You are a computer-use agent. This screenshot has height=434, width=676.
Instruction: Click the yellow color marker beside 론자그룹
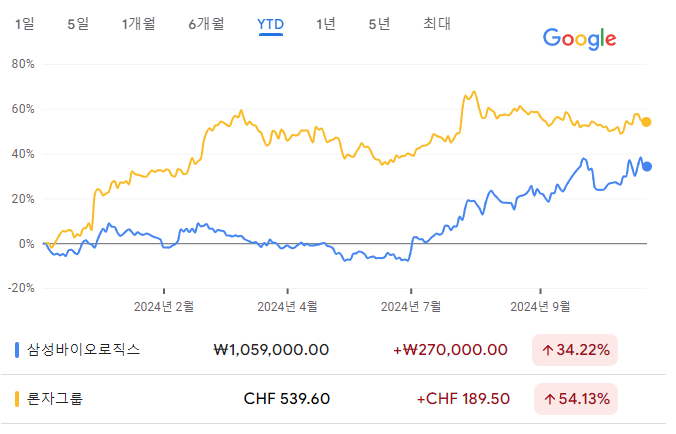(x=17, y=399)
